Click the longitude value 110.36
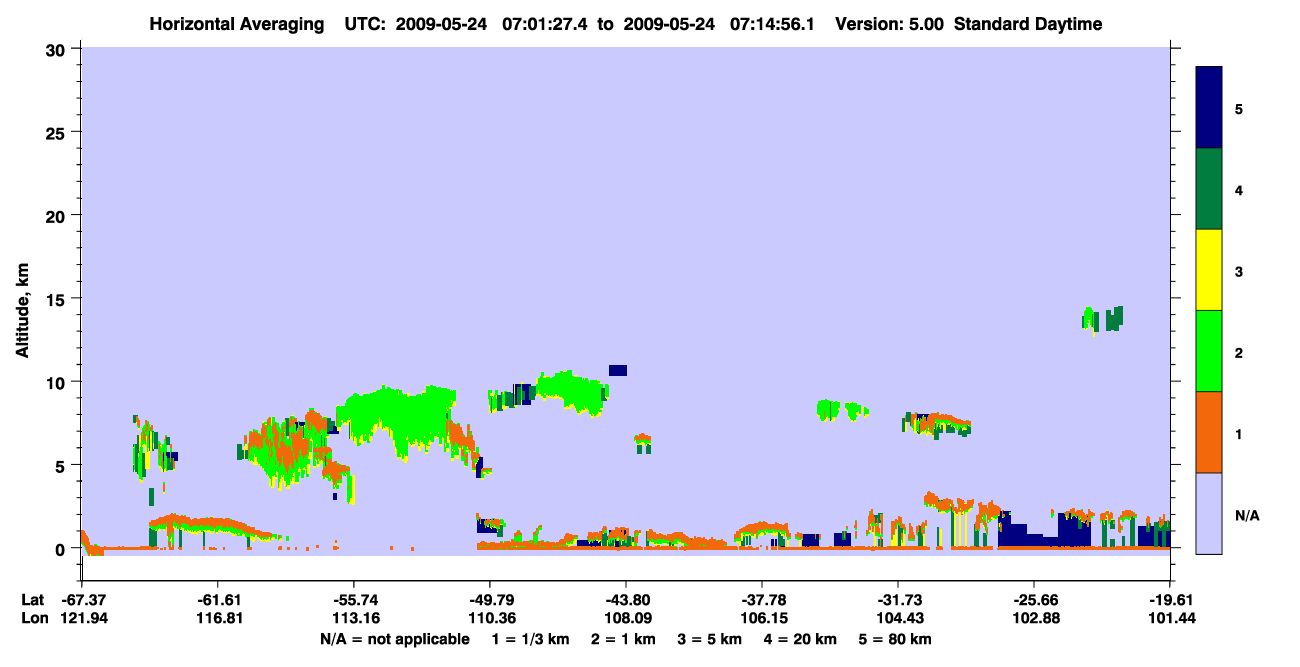Image resolution: width=1300 pixels, height=667 pixels. (490, 618)
